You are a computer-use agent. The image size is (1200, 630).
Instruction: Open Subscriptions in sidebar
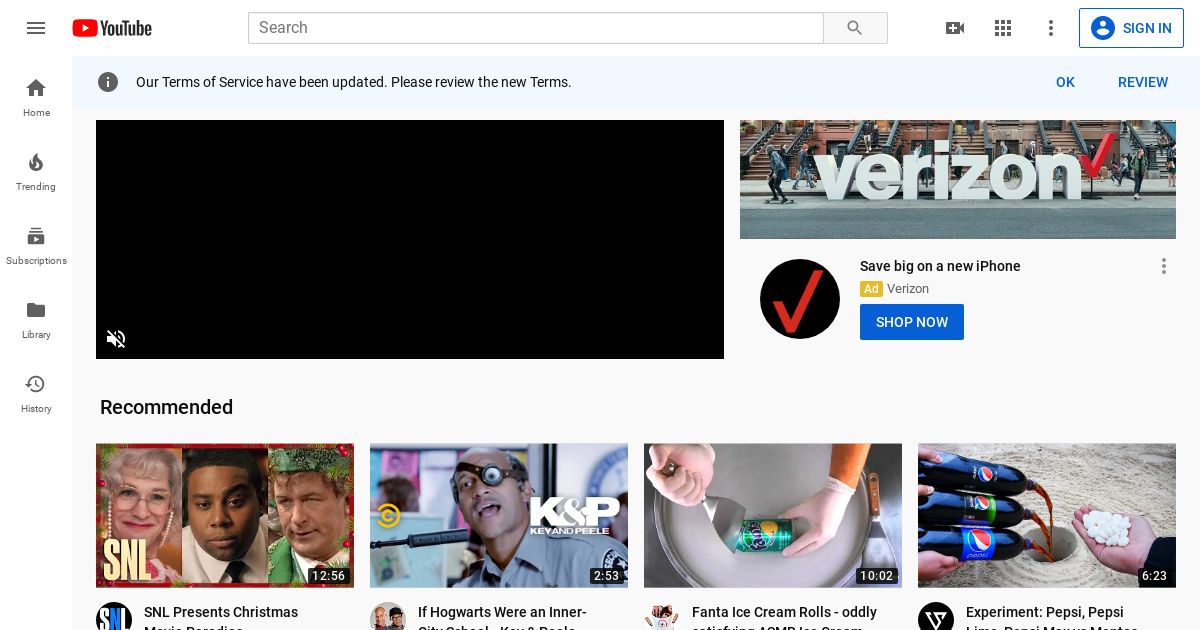coord(36,245)
